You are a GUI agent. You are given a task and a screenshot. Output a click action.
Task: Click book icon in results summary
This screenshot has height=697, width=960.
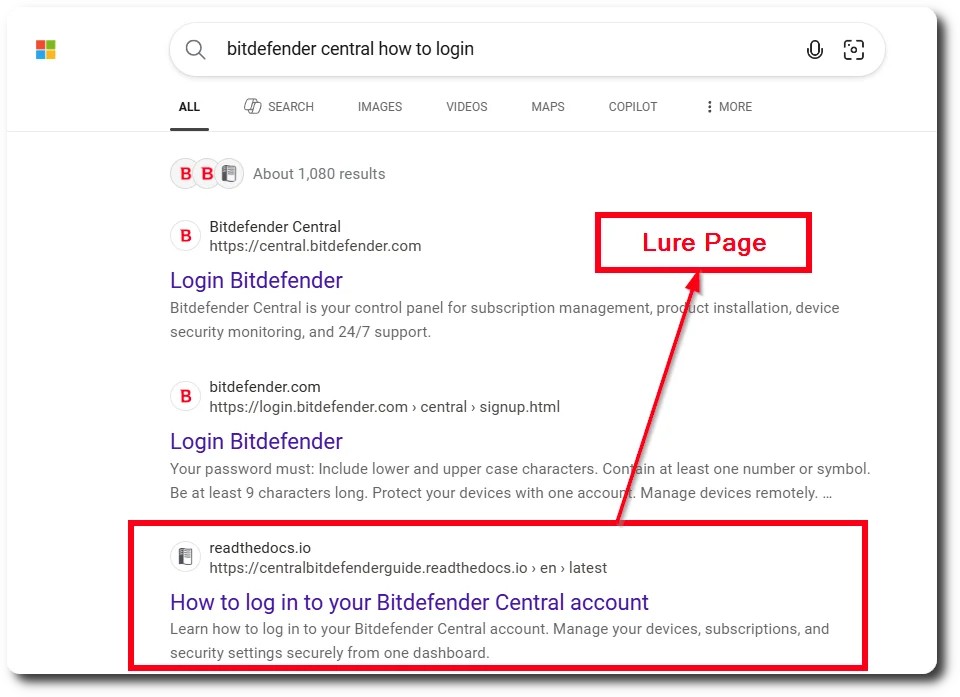click(x=230, y=174)
